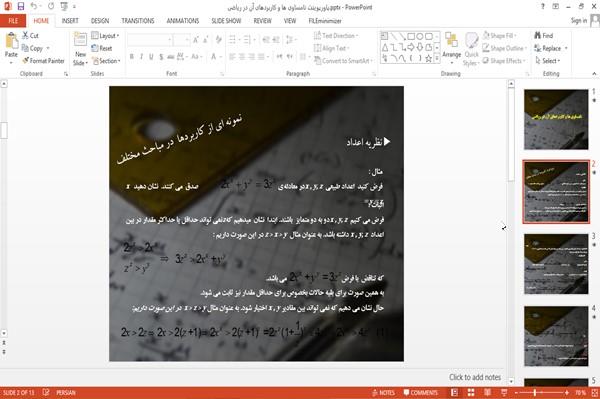
Task: Toggle Underline formatting
Action: pyautogui.click(x=151, y=57)
